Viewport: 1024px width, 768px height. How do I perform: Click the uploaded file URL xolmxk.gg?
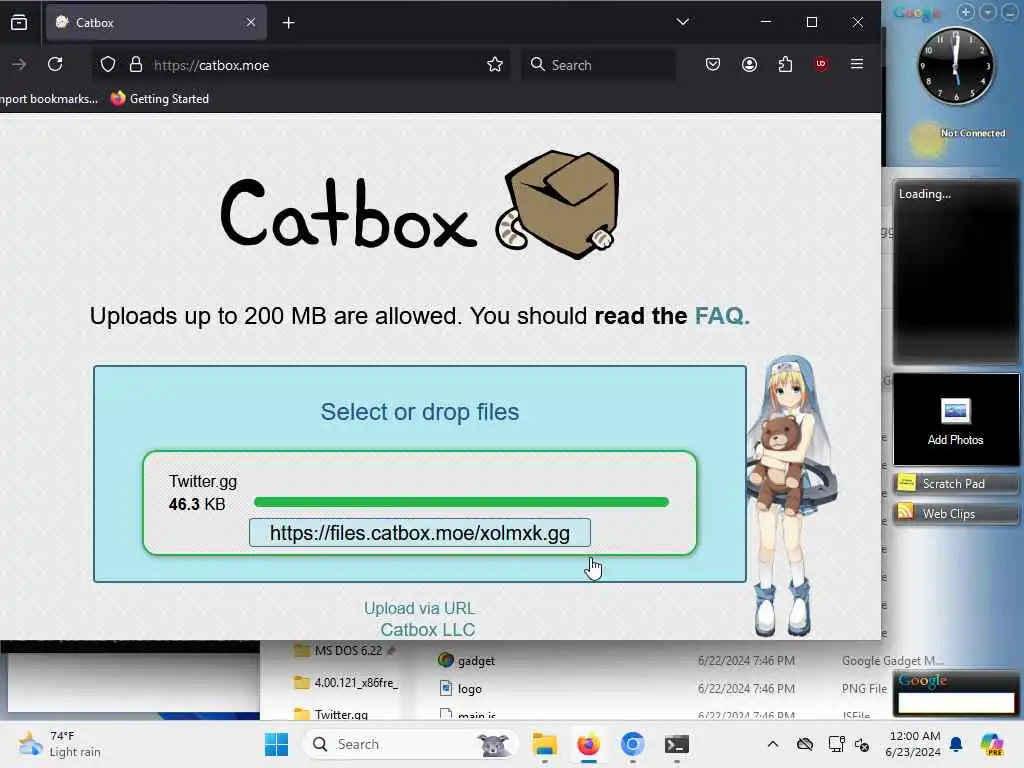[x=419, y=533]
